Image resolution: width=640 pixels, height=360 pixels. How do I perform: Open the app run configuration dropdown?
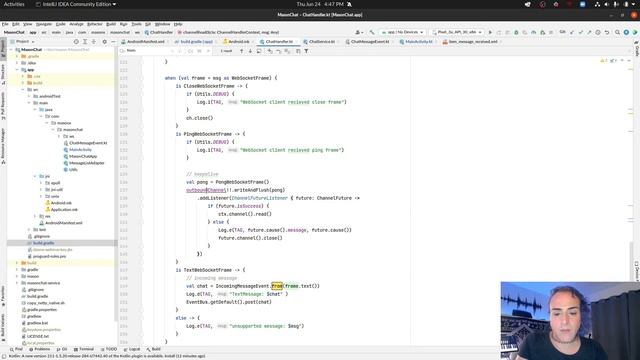[x=402, y=32]
